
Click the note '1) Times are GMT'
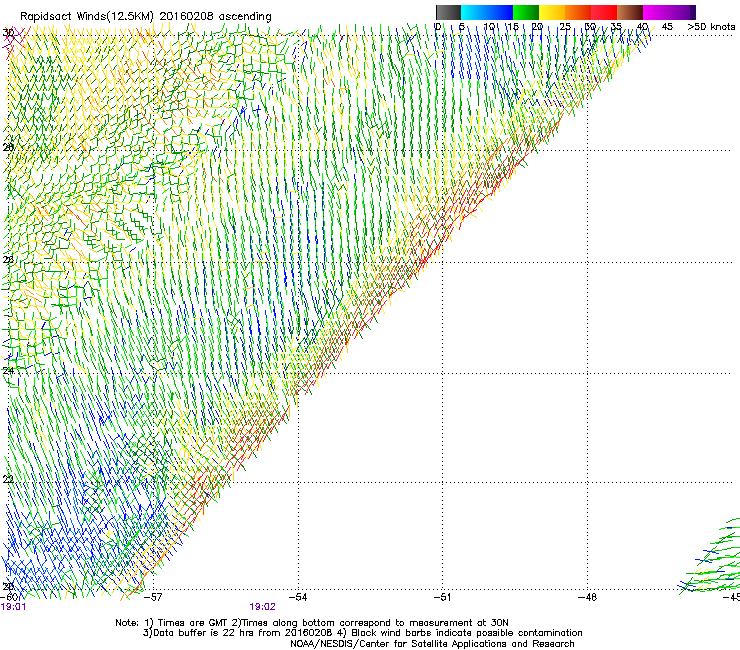186,623
